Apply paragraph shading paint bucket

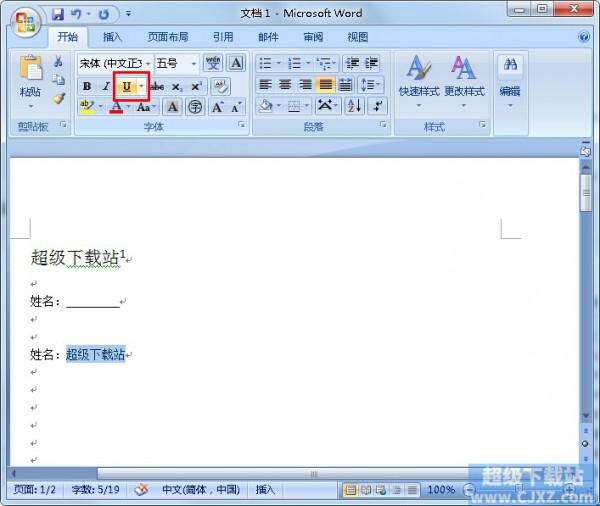click(x=266, y=106)
